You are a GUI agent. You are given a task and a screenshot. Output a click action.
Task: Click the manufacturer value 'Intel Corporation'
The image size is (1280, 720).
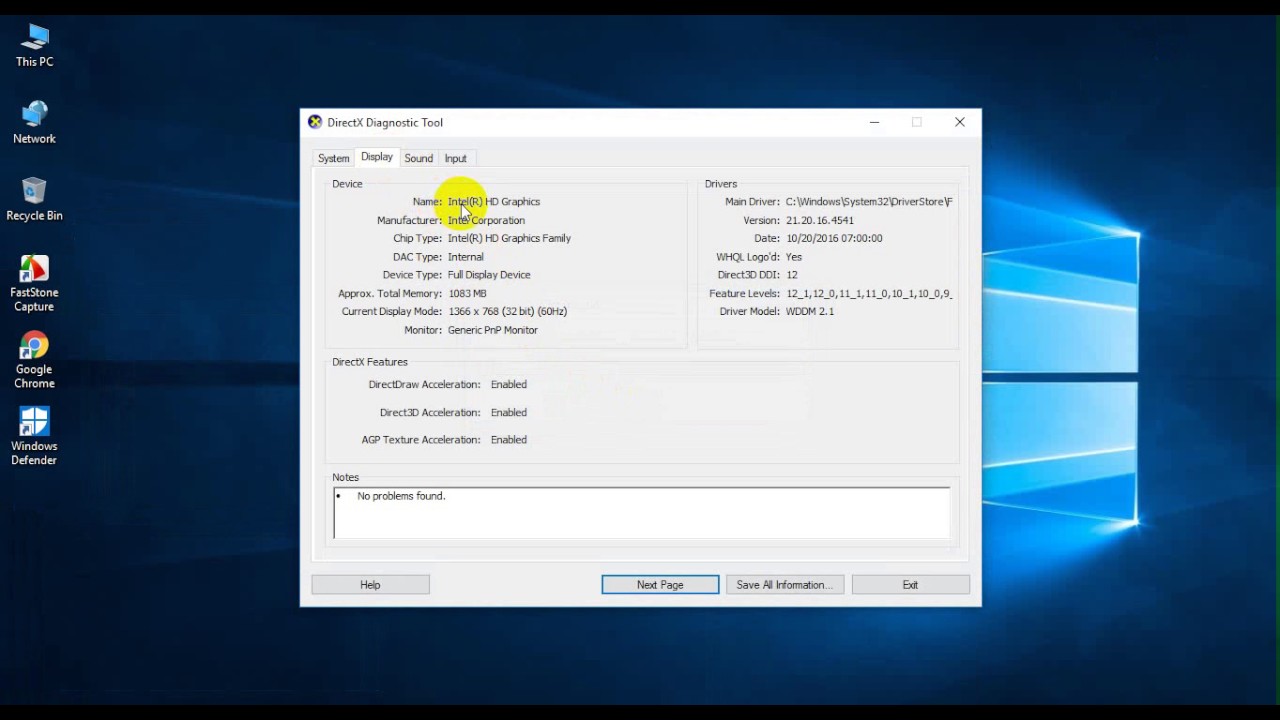pos(486,220)
